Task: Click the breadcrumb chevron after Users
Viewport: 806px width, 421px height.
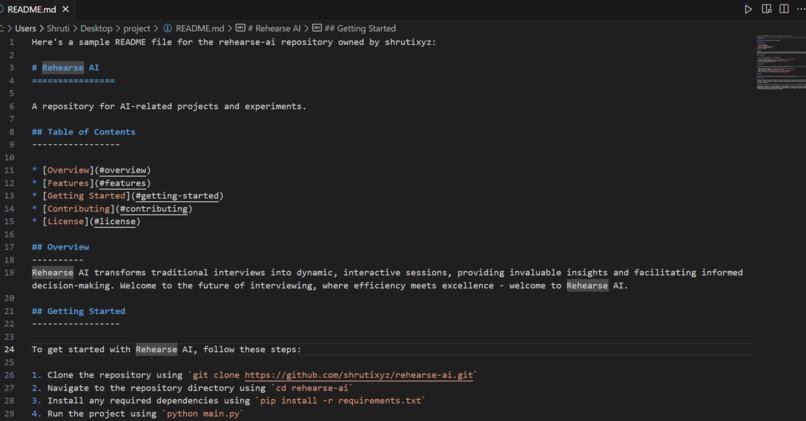Action: pyautogui.click(x=42, y=28)
